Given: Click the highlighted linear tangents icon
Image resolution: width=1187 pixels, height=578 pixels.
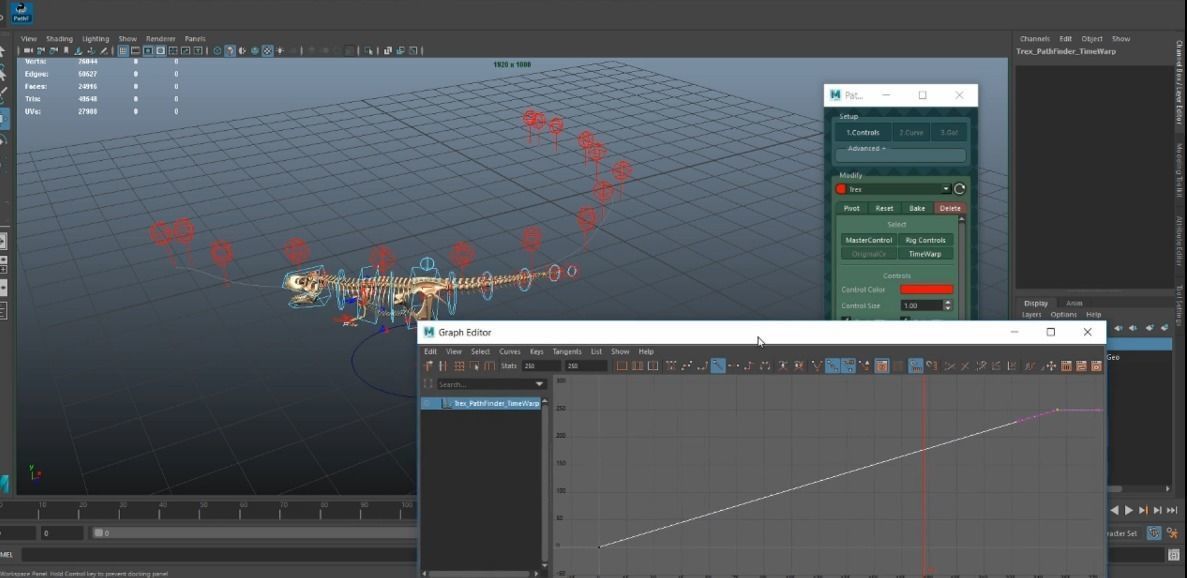Looking at the screenshot, I should [718, 366].
